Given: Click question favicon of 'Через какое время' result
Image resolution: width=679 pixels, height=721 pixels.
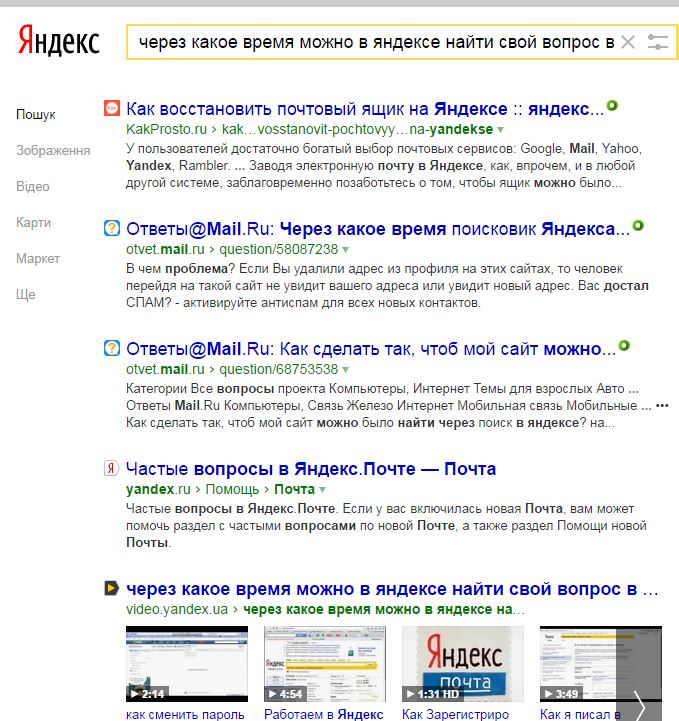Looking at the screenshot, I should 112,228.
